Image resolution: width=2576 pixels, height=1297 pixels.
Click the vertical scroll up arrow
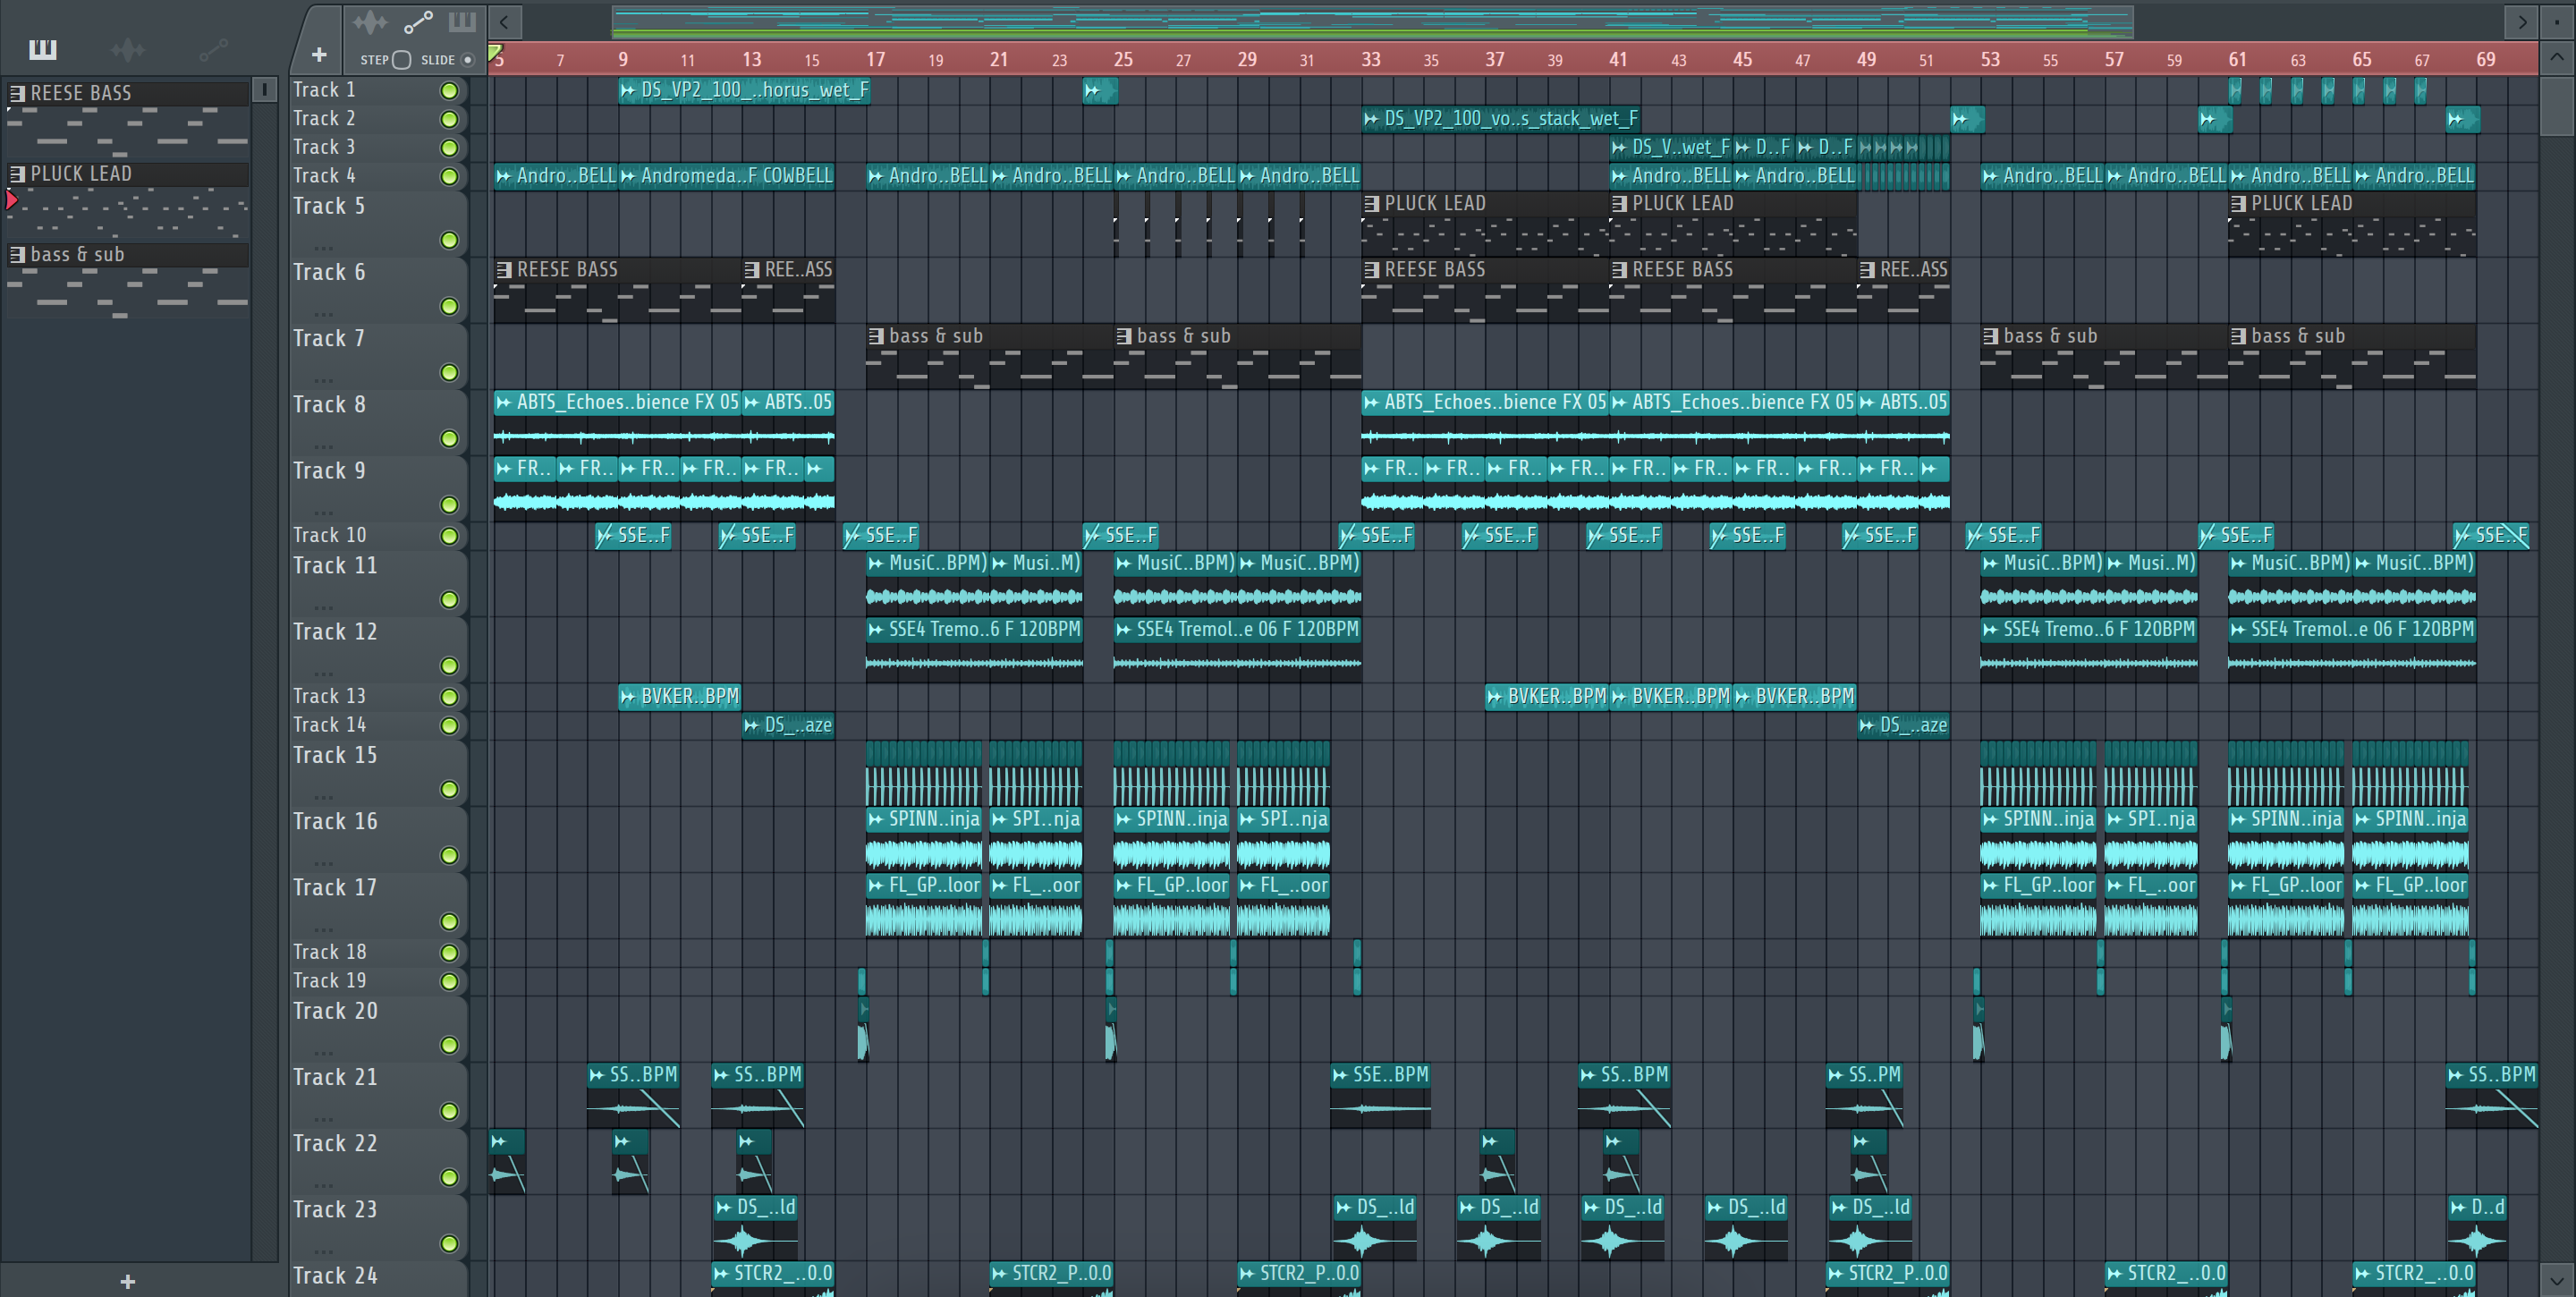2556,57
